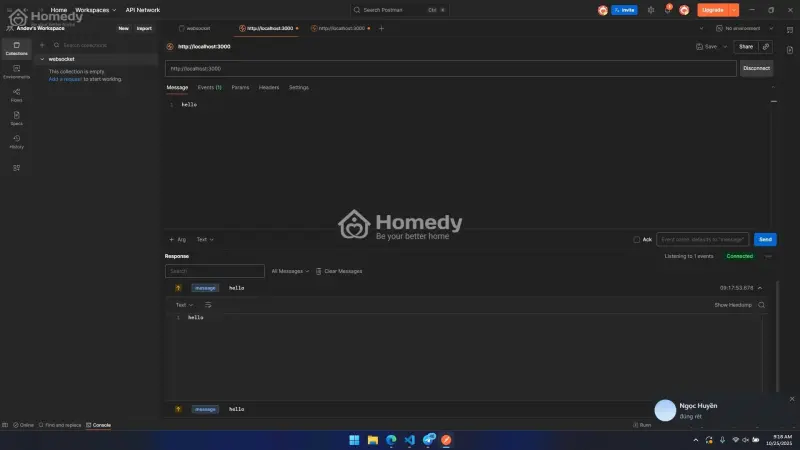Open Visual Studio Code from taskbar
This screenshot has width=800, height=450.
(x=409, y=440)
